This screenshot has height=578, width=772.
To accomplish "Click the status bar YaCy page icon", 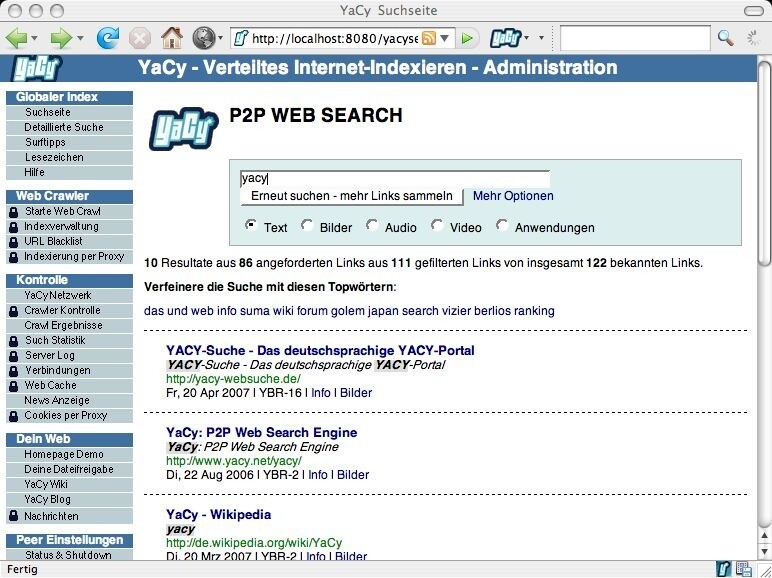I will [x=723, y=570].
